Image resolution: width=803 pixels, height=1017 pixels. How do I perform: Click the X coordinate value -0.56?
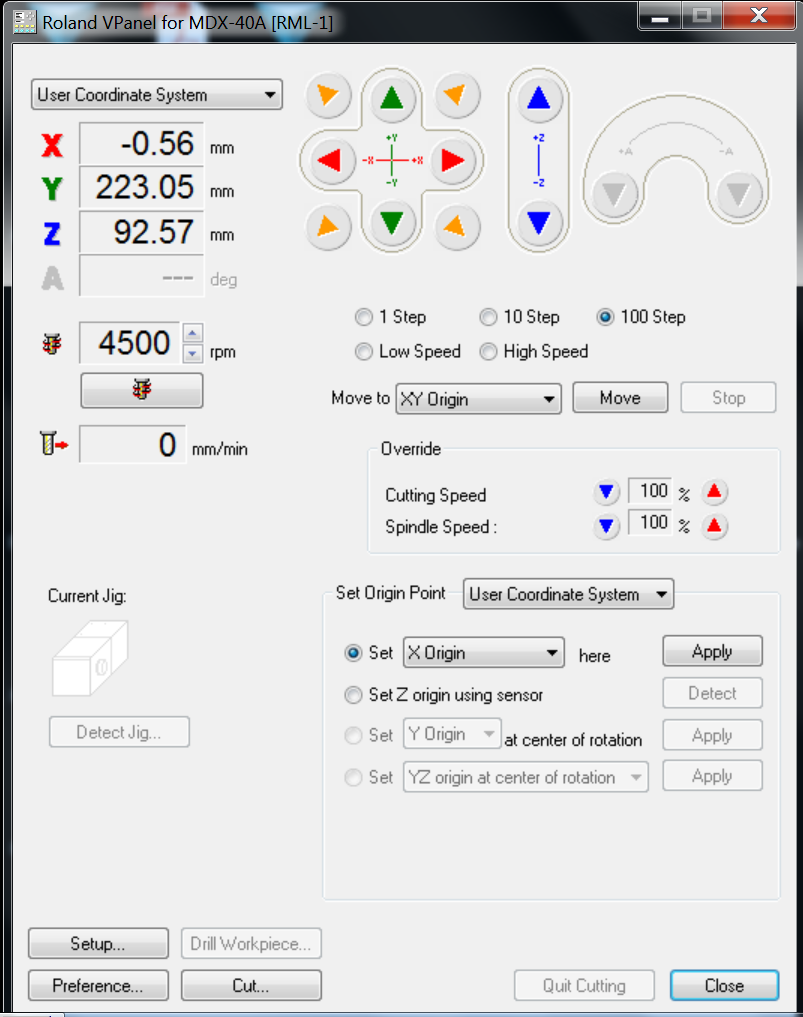click(141, 143)
